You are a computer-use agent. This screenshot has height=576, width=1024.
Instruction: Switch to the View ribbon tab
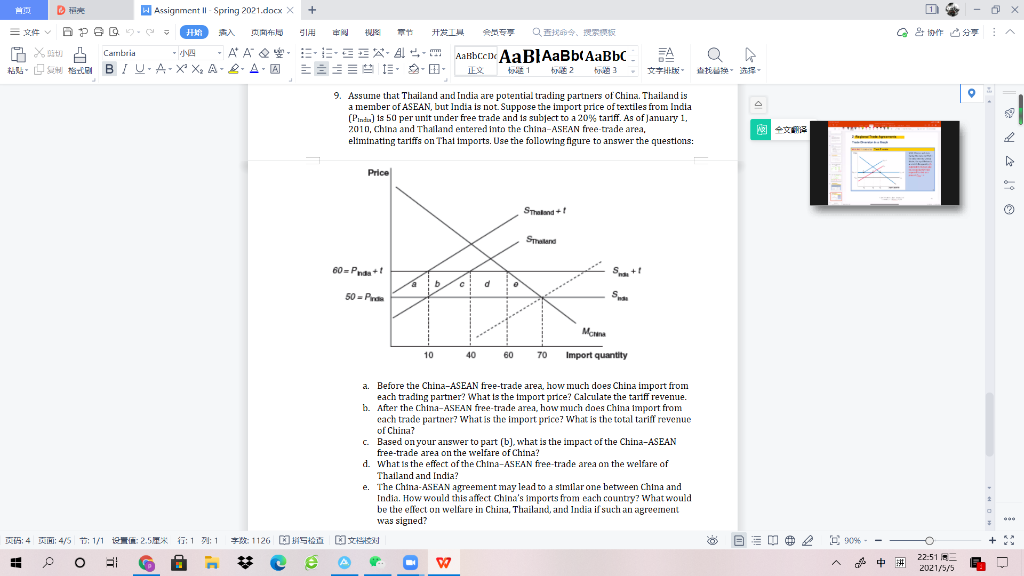(x=373, y=32)
